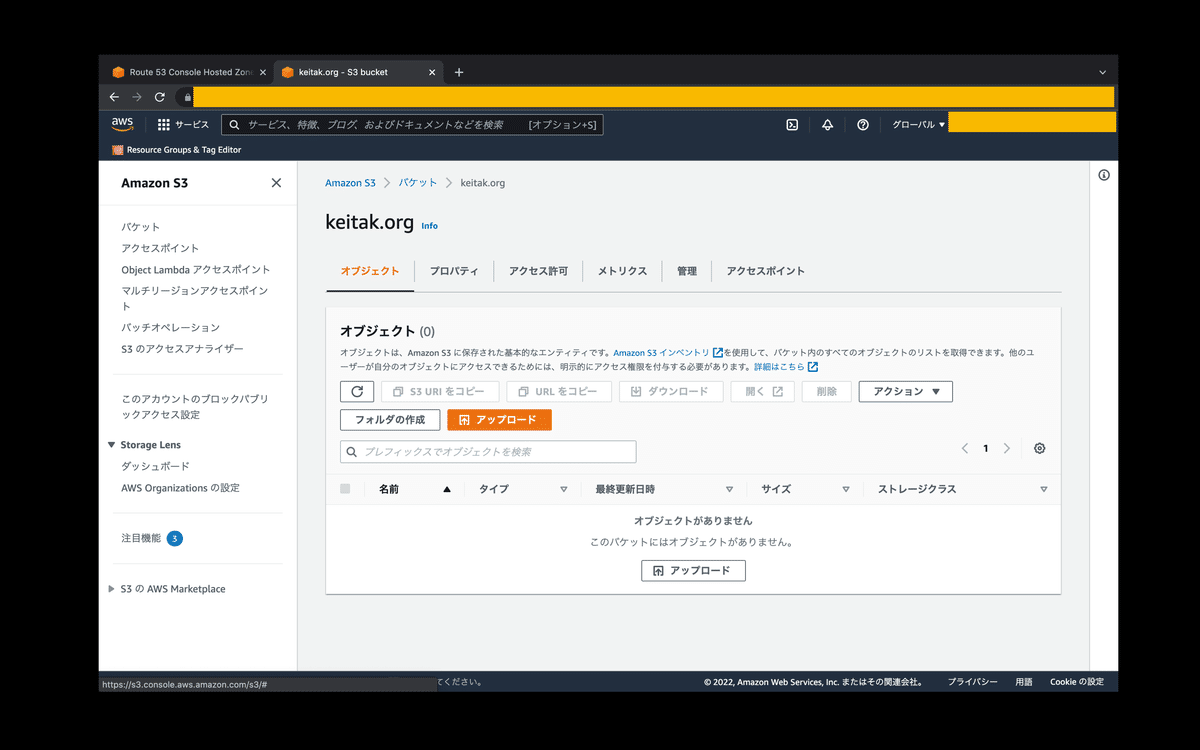
Task: Open table settings gear icon
Action: pyautogui.click(x=1040, y=449)
